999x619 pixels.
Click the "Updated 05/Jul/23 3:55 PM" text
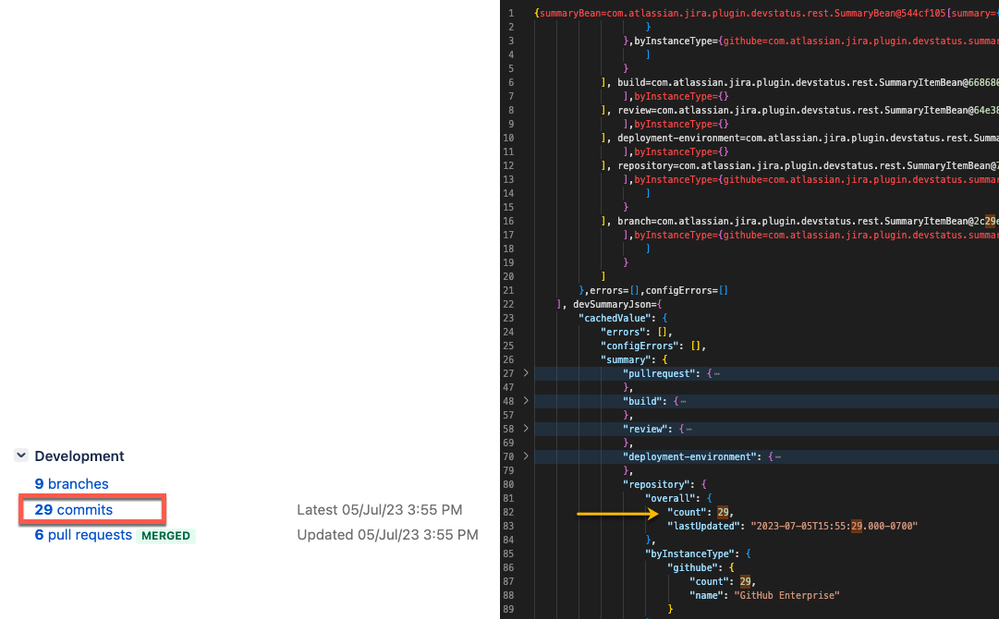pos(387,535)
